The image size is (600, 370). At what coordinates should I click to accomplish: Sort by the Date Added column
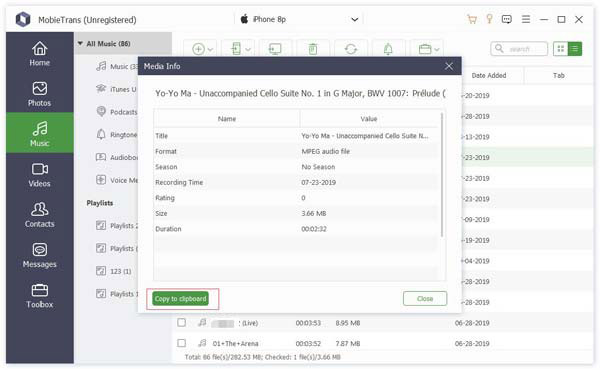click(489, 75)
